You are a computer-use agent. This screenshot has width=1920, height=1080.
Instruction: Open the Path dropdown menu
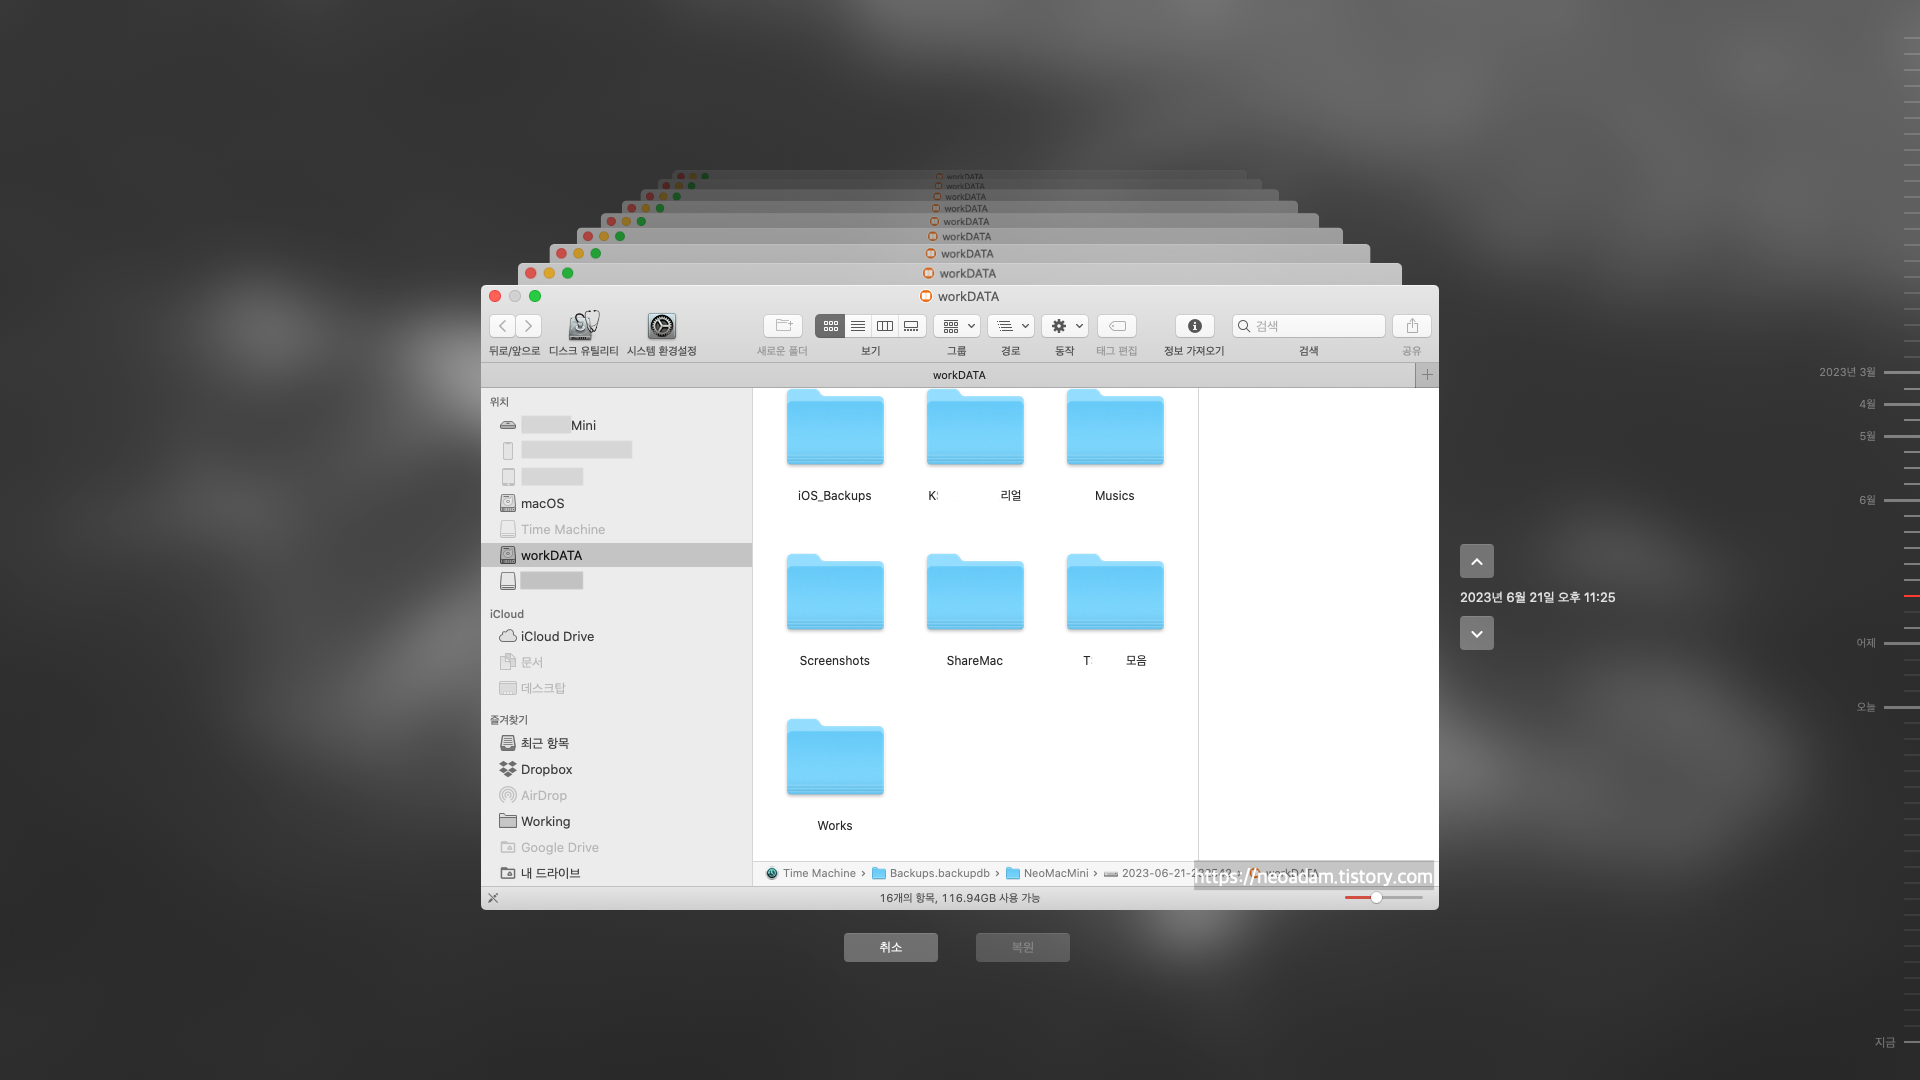1011,326
